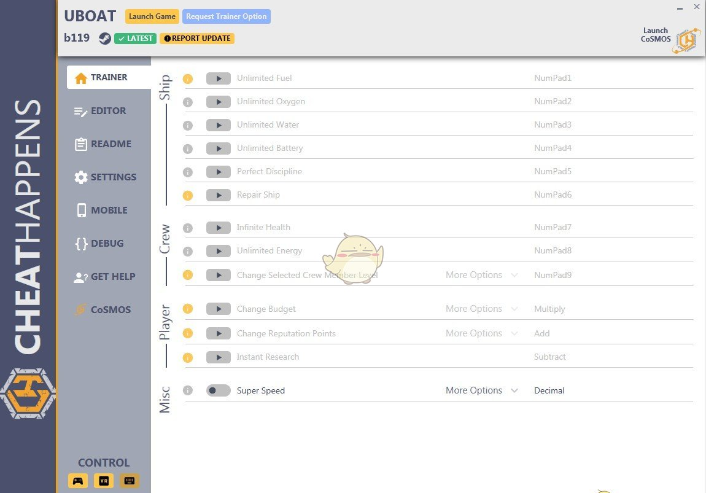Expand More Options for Change Selected Crew Member Level
Screen dimensions: 707x493
click(x=482, y=275)
